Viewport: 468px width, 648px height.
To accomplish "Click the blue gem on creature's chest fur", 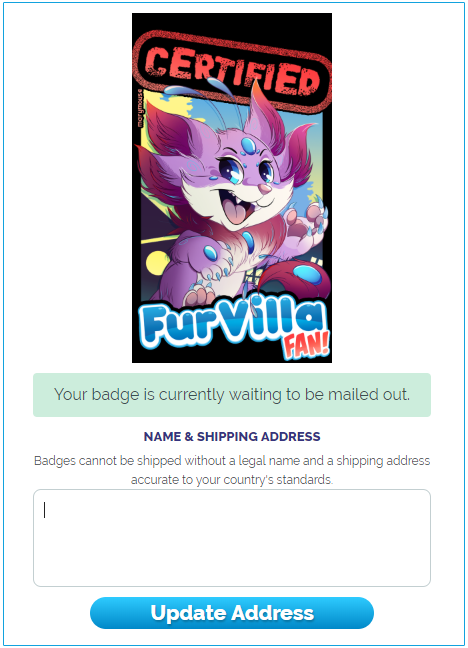I will click(x=248, y=243).
